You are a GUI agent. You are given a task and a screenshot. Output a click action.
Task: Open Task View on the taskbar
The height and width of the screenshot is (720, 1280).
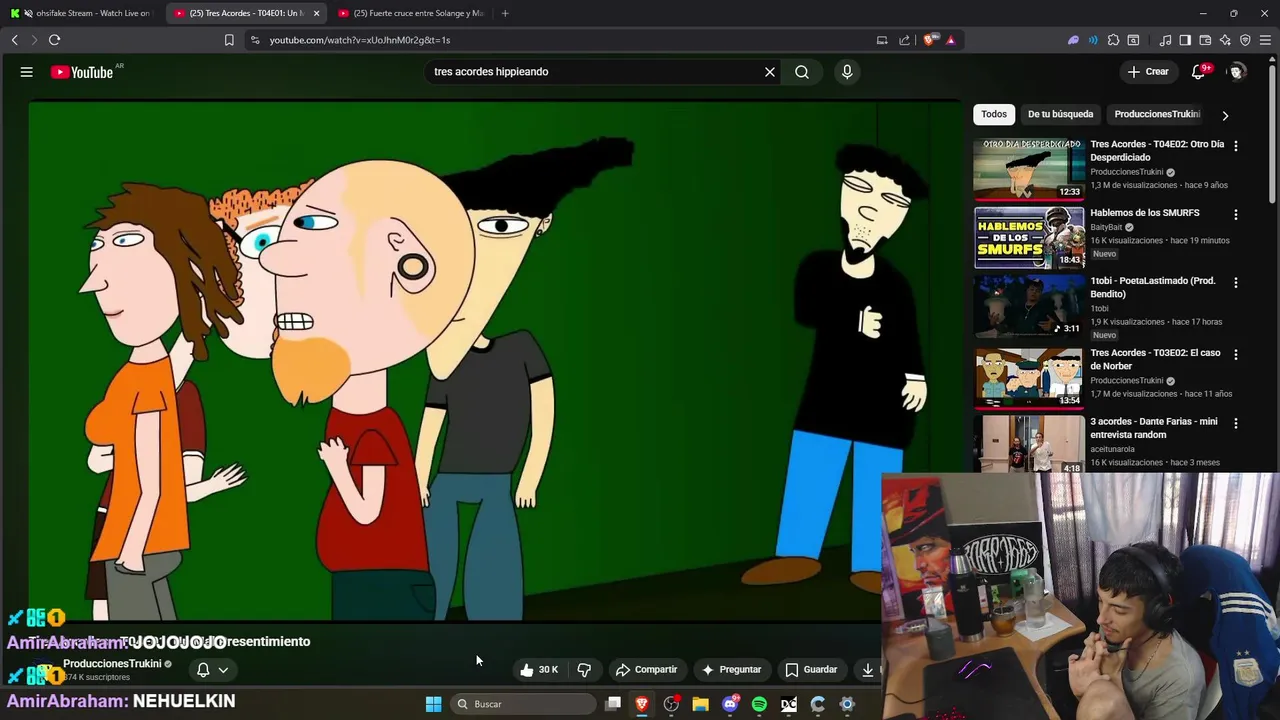[613, 704]
